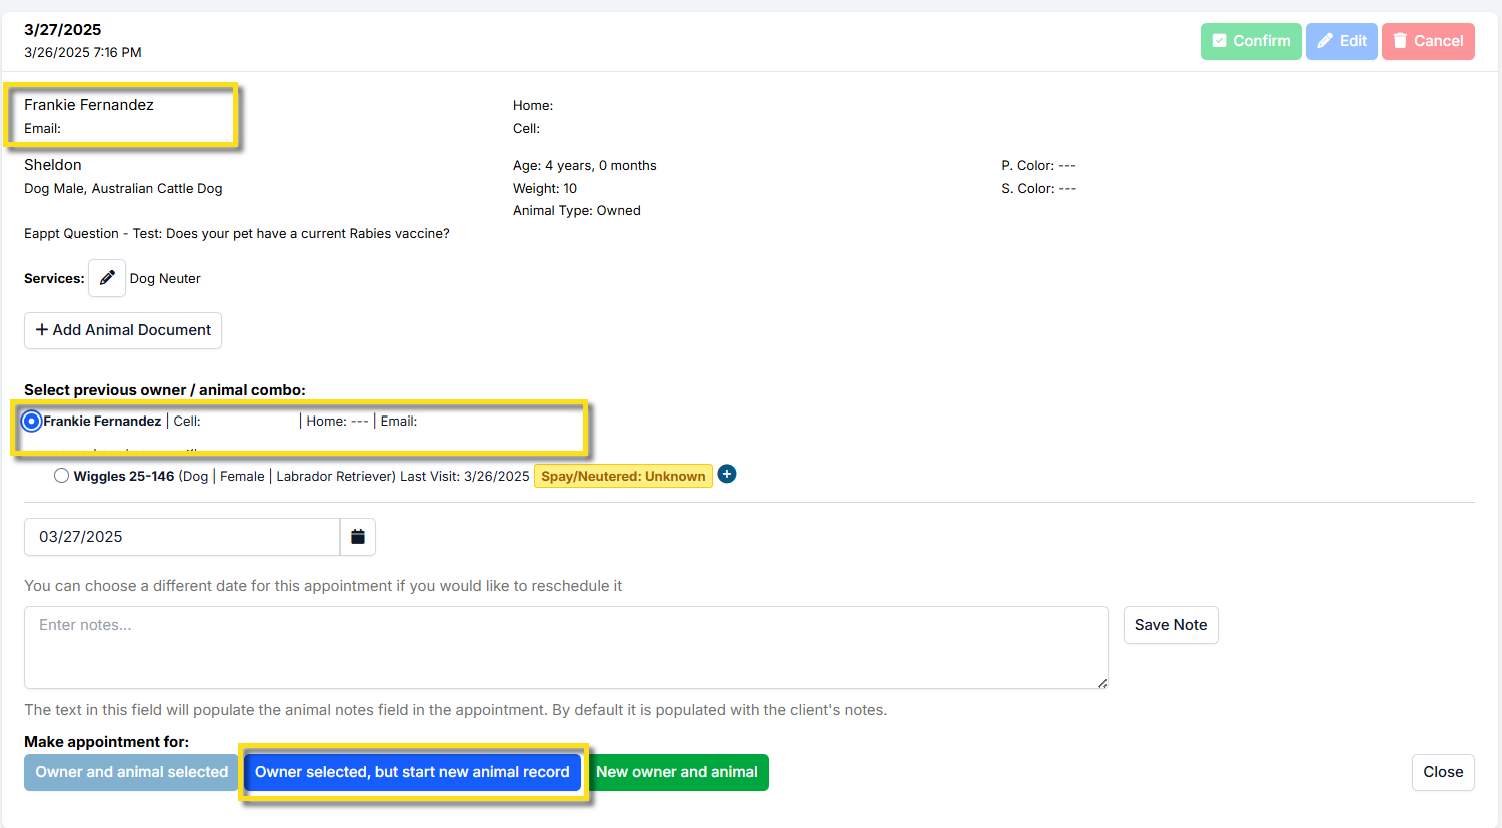Choose New owner and animal

(677, 772)
